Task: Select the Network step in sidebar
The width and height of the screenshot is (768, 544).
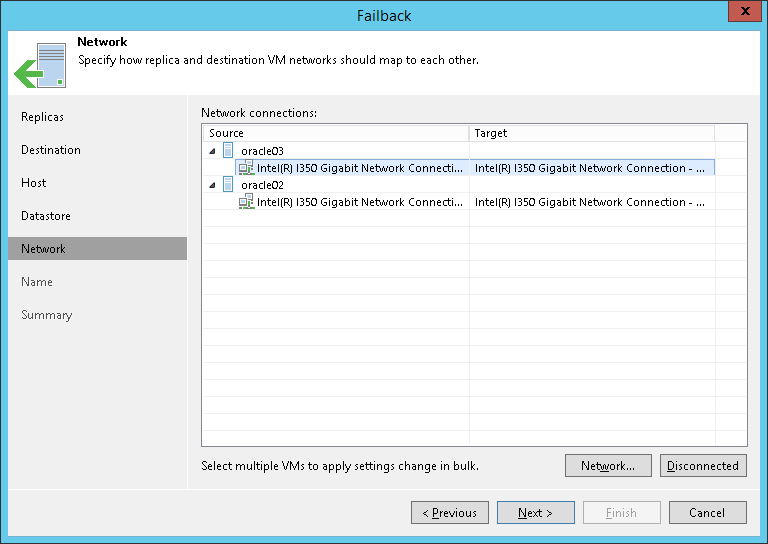Action: 97,249
